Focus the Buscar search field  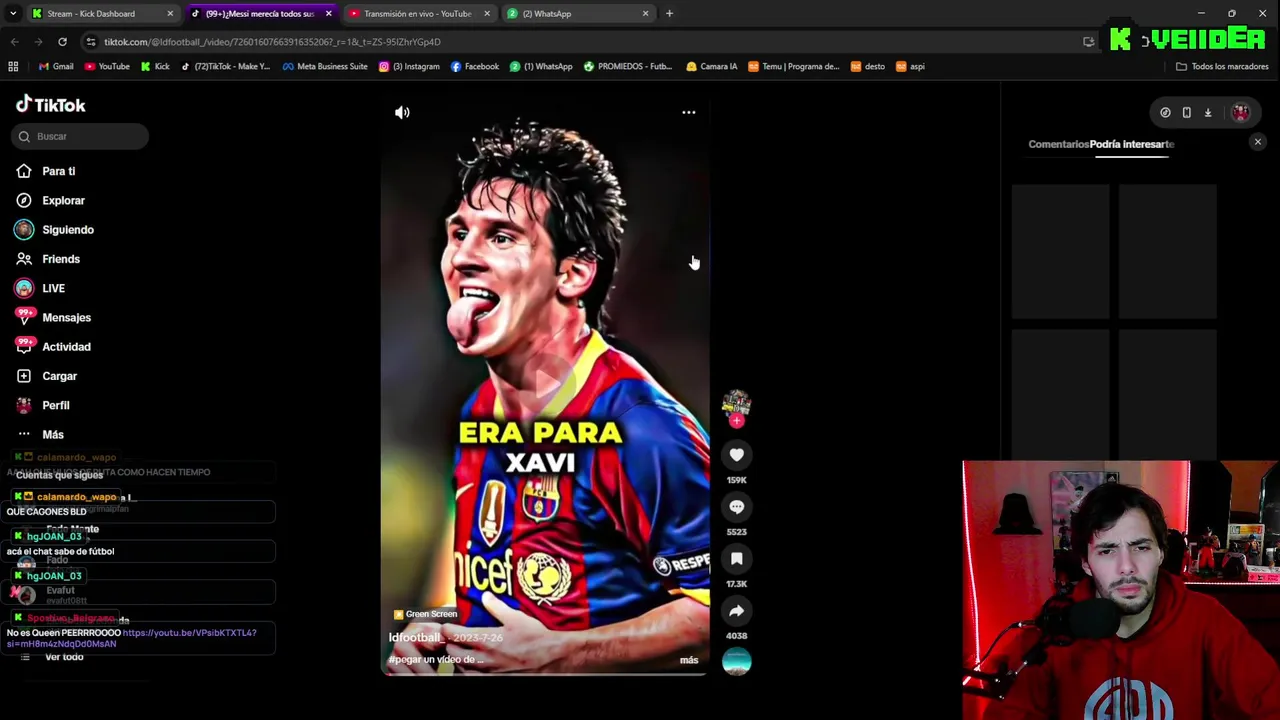click(x=82, y=136)
